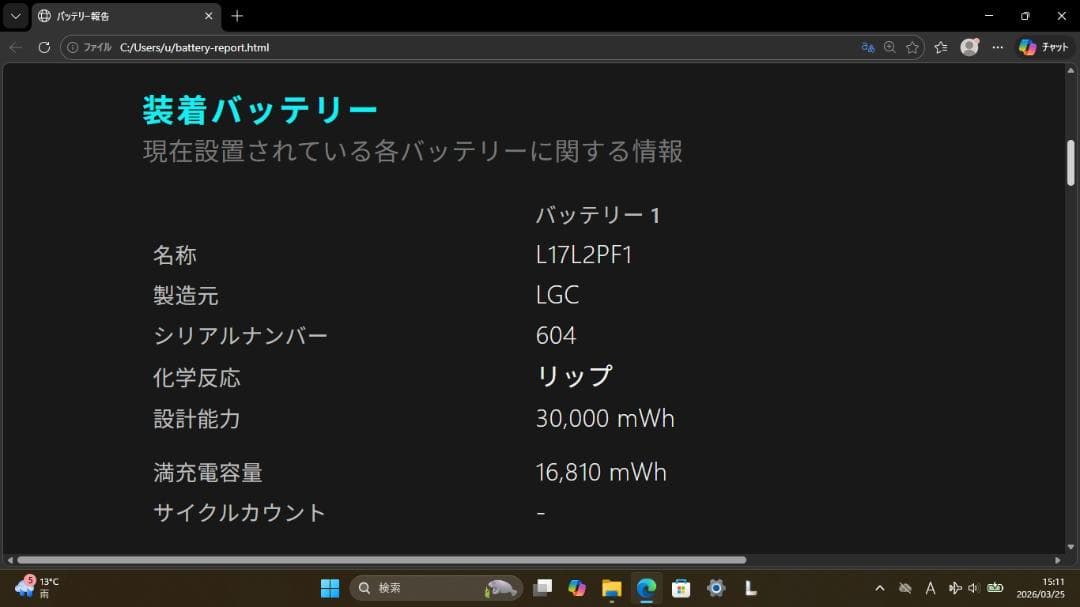Click the page scroll down arrow

pos(1070,547)
